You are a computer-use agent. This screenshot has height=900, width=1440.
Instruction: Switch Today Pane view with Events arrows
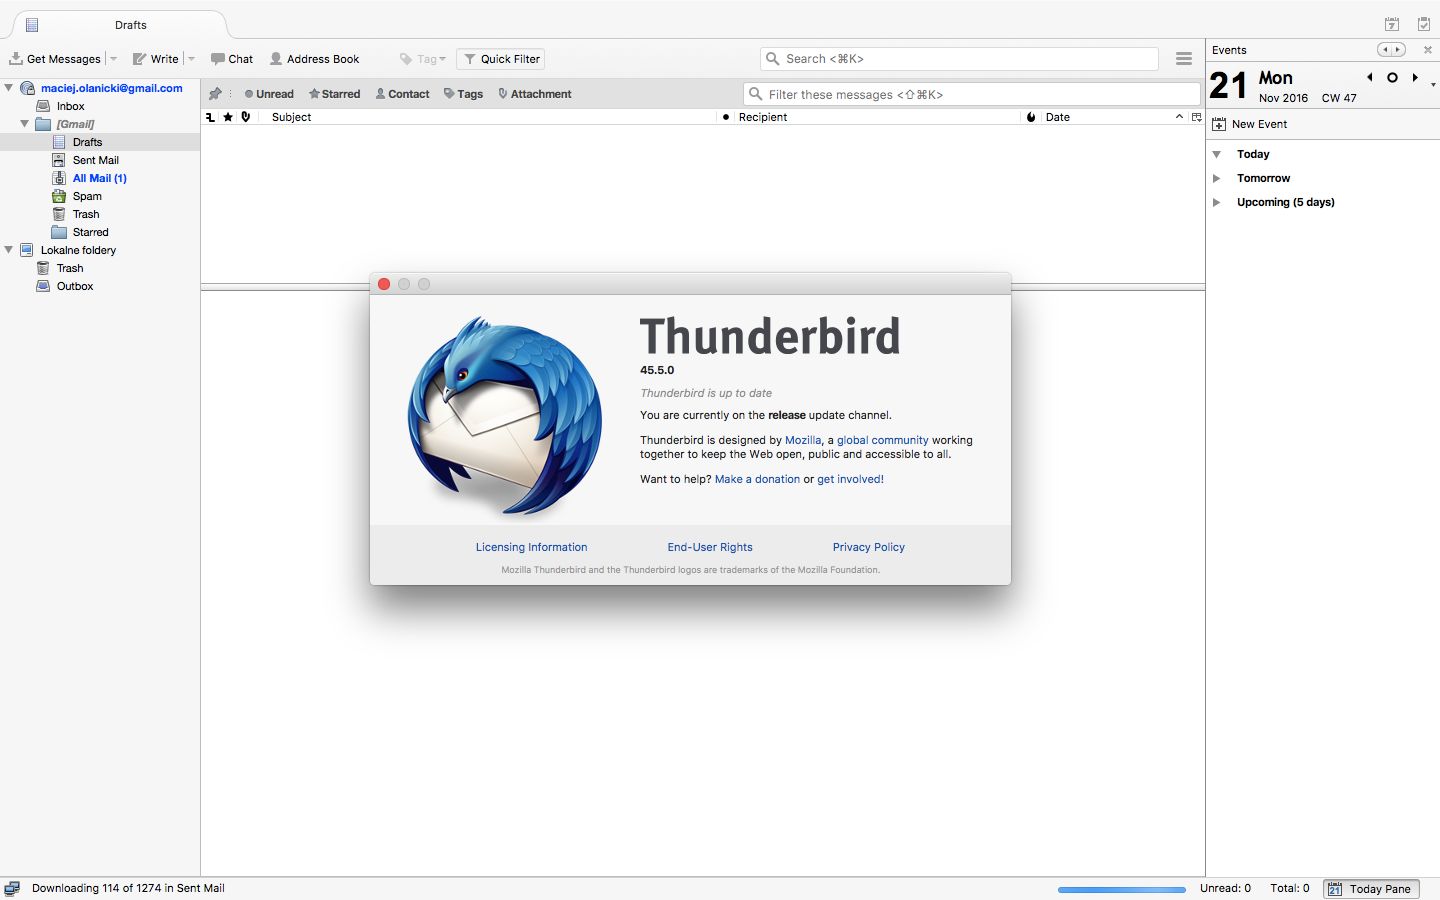1391,50
